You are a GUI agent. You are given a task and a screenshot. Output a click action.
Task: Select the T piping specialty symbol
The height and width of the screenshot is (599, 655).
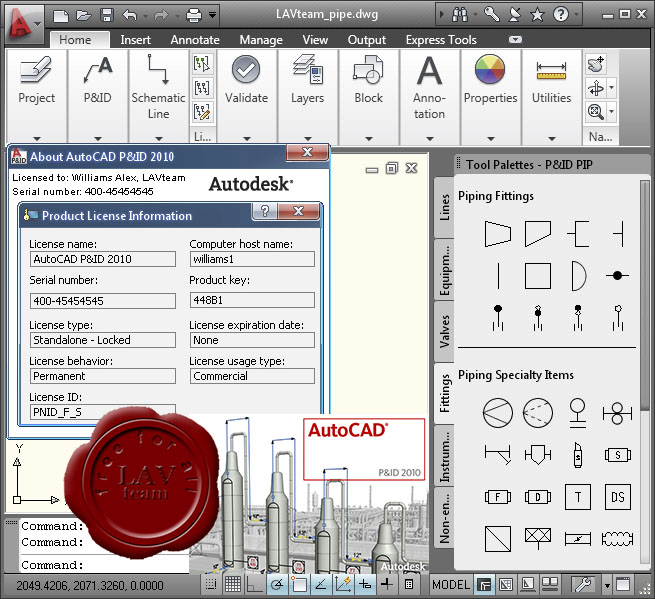(x=578, y=497)
